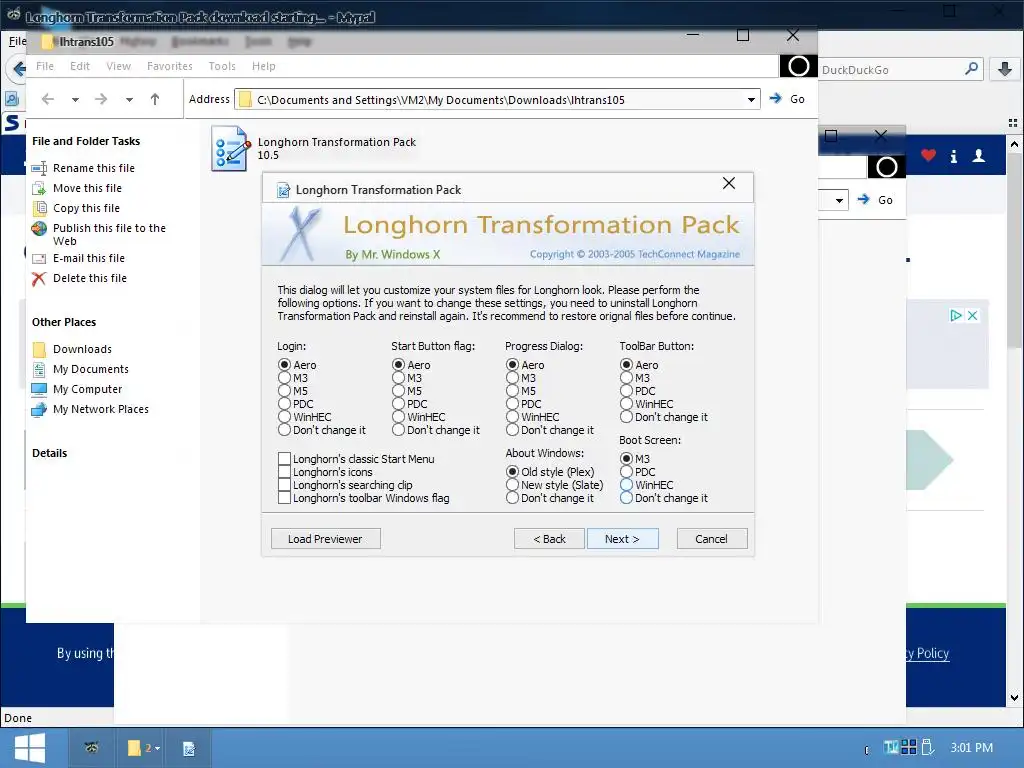Click the folder group taskbar button
Image resolution: width=1024 pixels, height=768 pixels.
(x=142, y=748)
